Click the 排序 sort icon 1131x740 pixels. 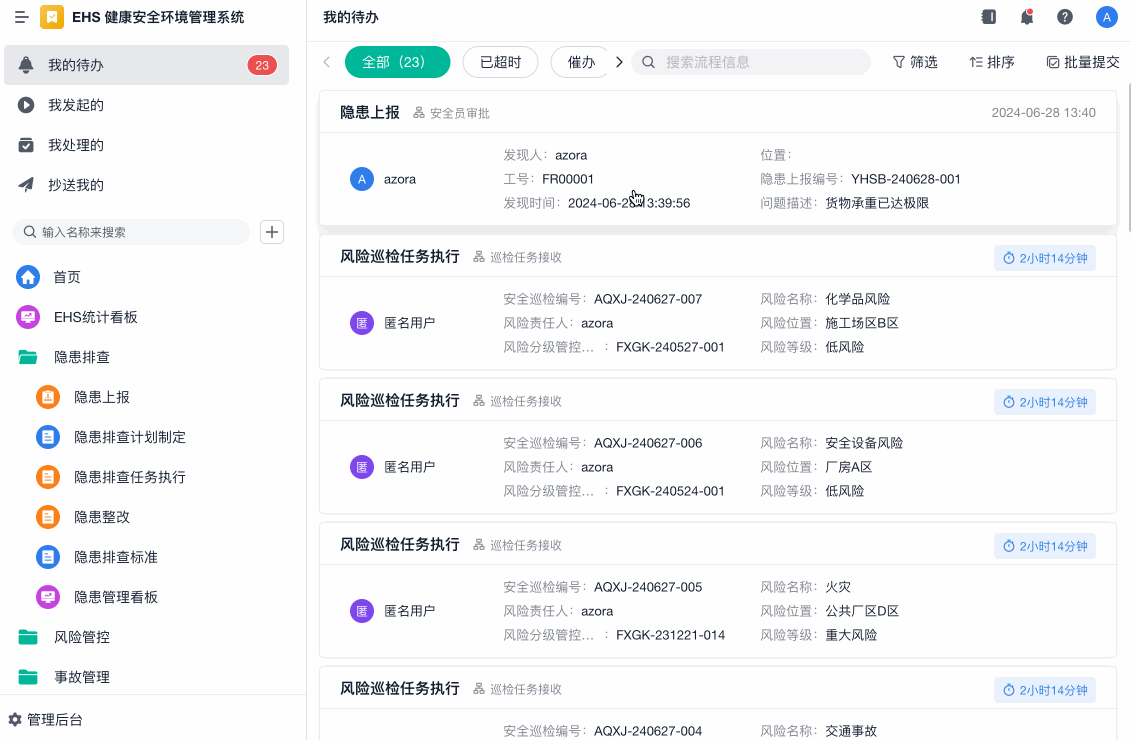(976, 63)
